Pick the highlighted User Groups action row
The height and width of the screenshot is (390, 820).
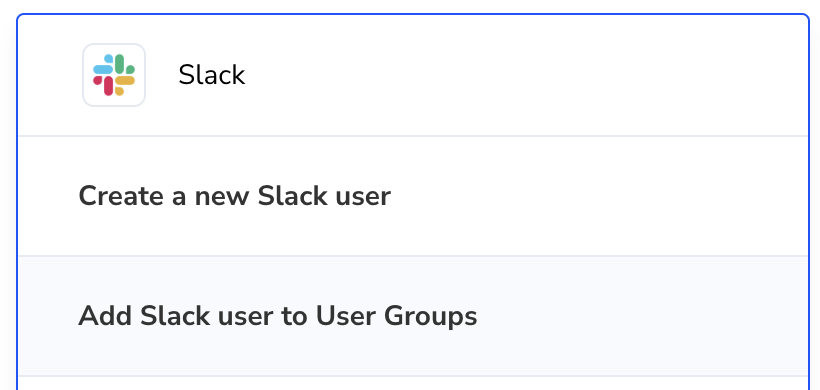(413, 316)
